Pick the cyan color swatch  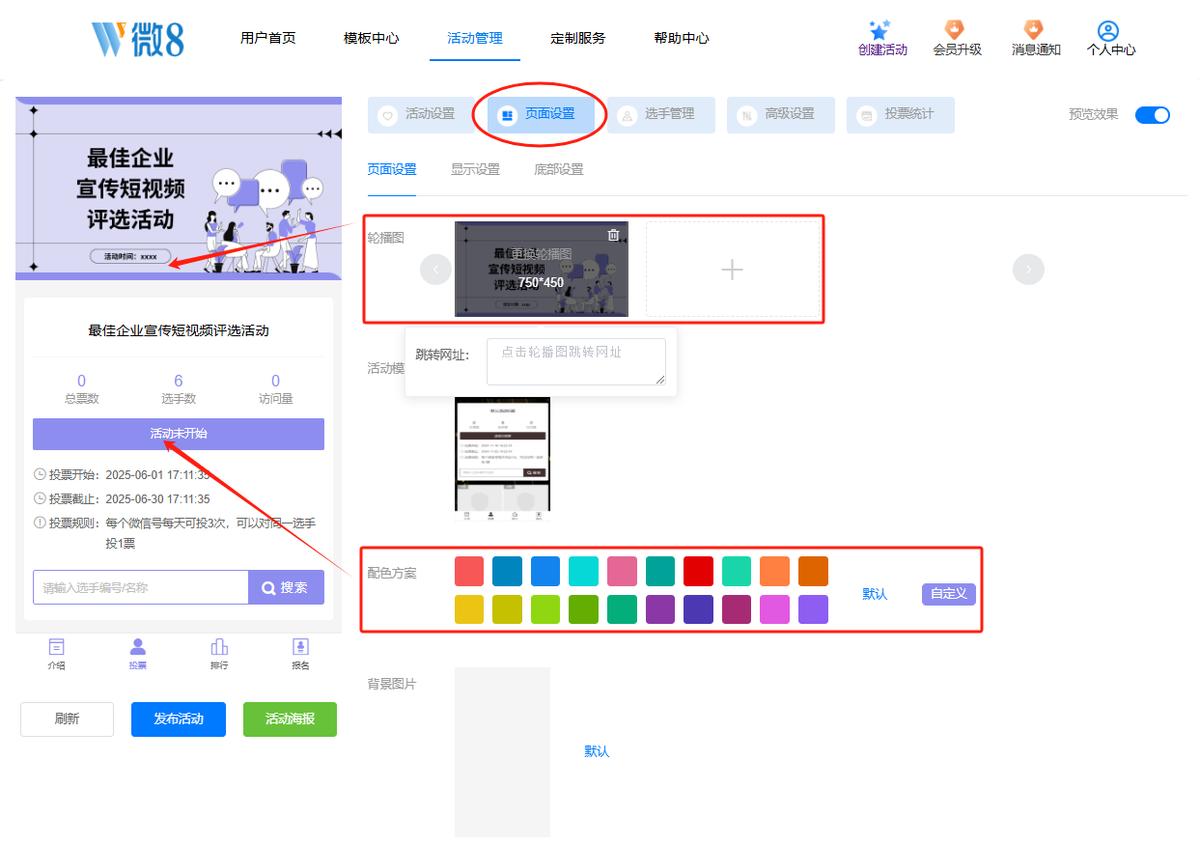pyautogui.click(x=584, y=571)
